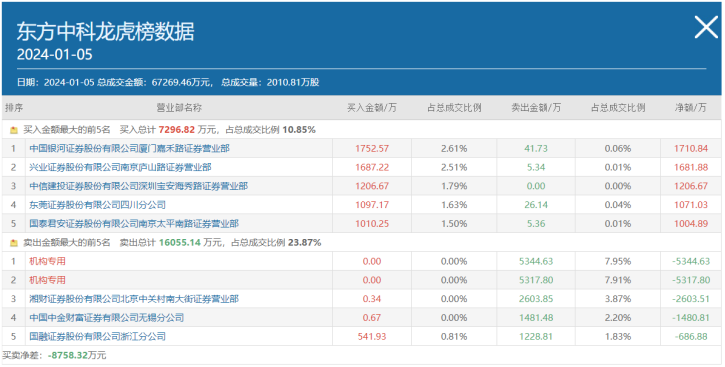
Task: Select the 7.95% proportion cell
Action: [618, 261]
